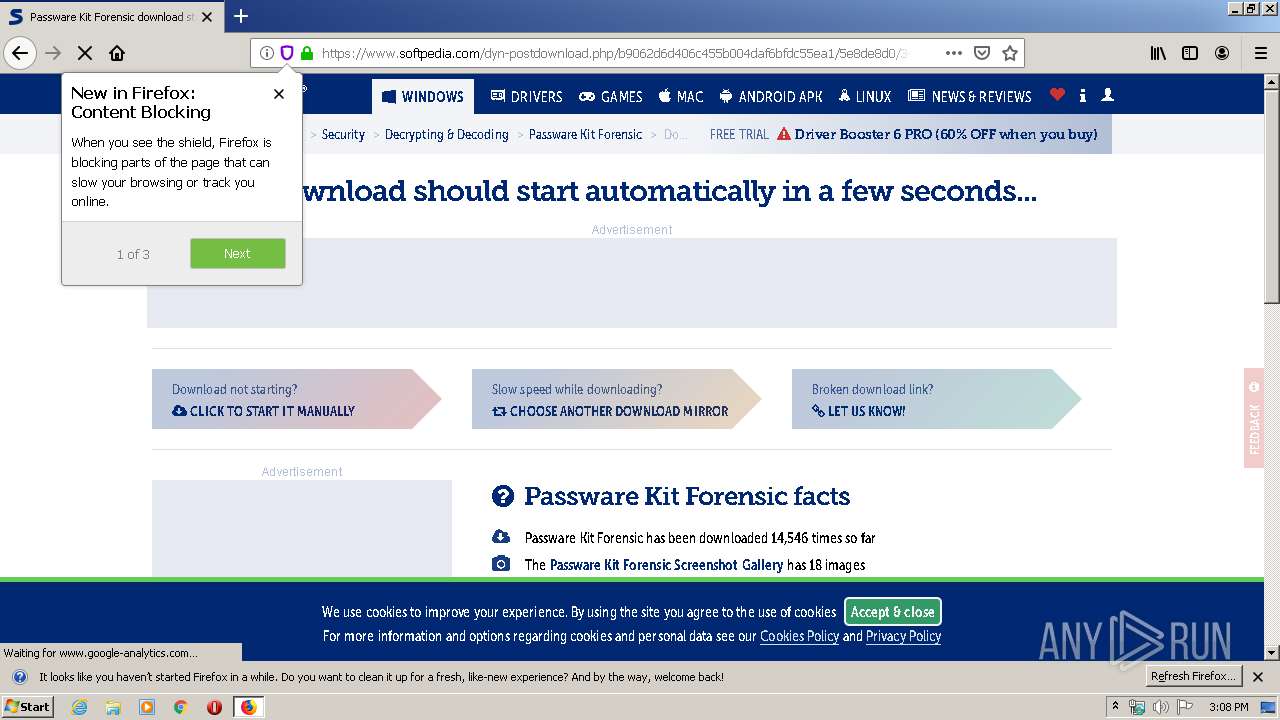Viewport: 1280px width, 720px height.
Task: Open the LINUX section
Action: click(x=865, y=96)
